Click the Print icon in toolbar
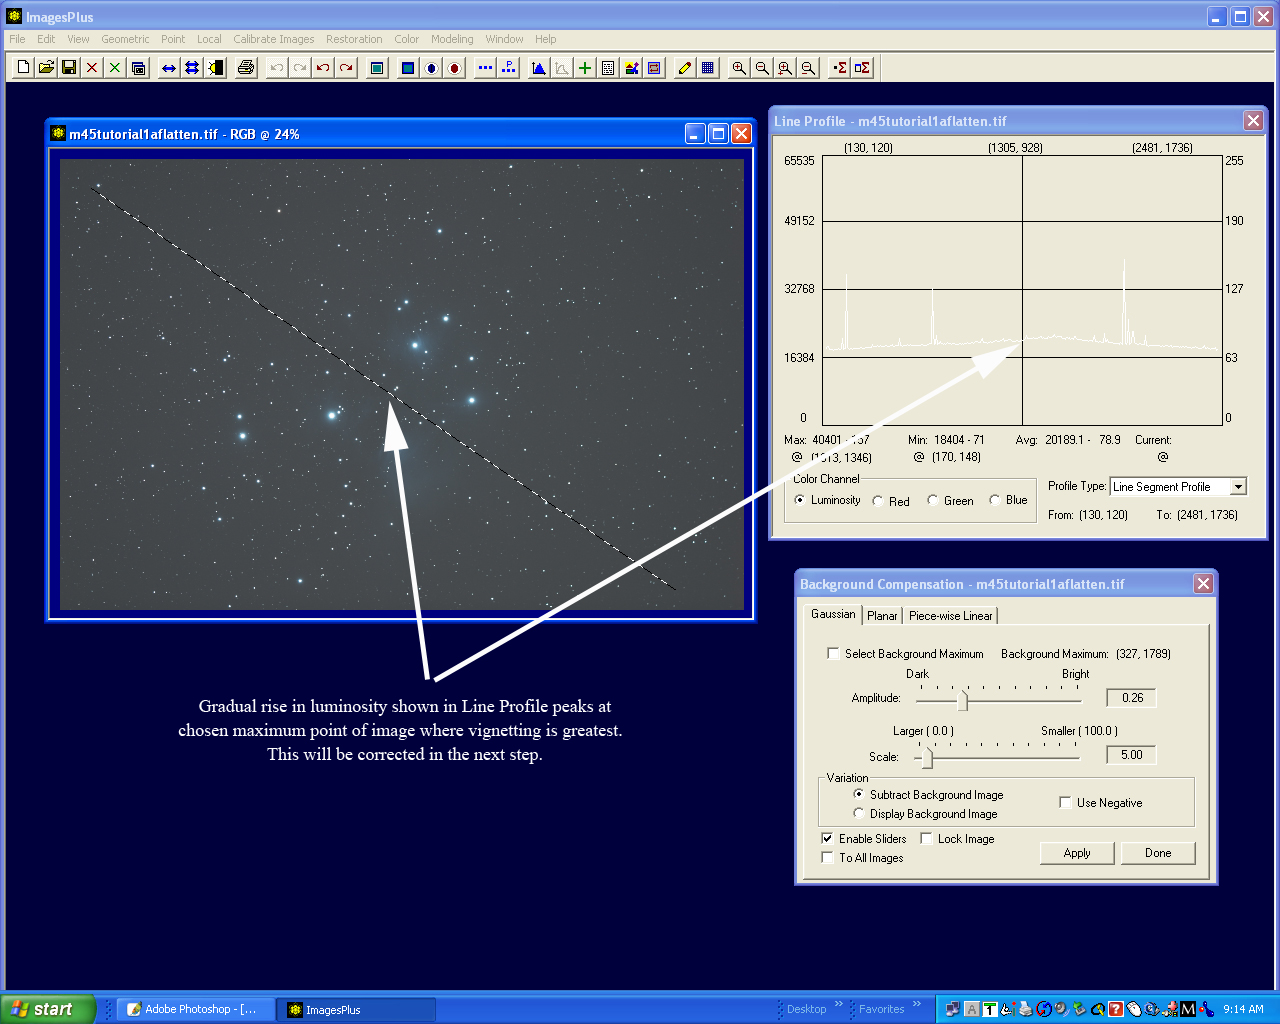 (246, 68)
